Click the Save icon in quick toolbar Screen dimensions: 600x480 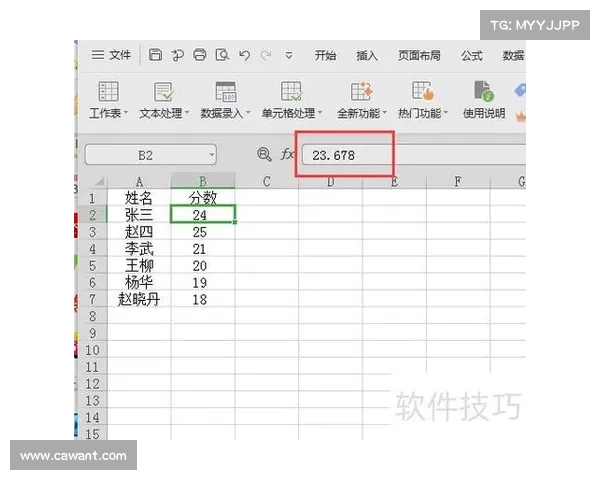tap(155, 55)
